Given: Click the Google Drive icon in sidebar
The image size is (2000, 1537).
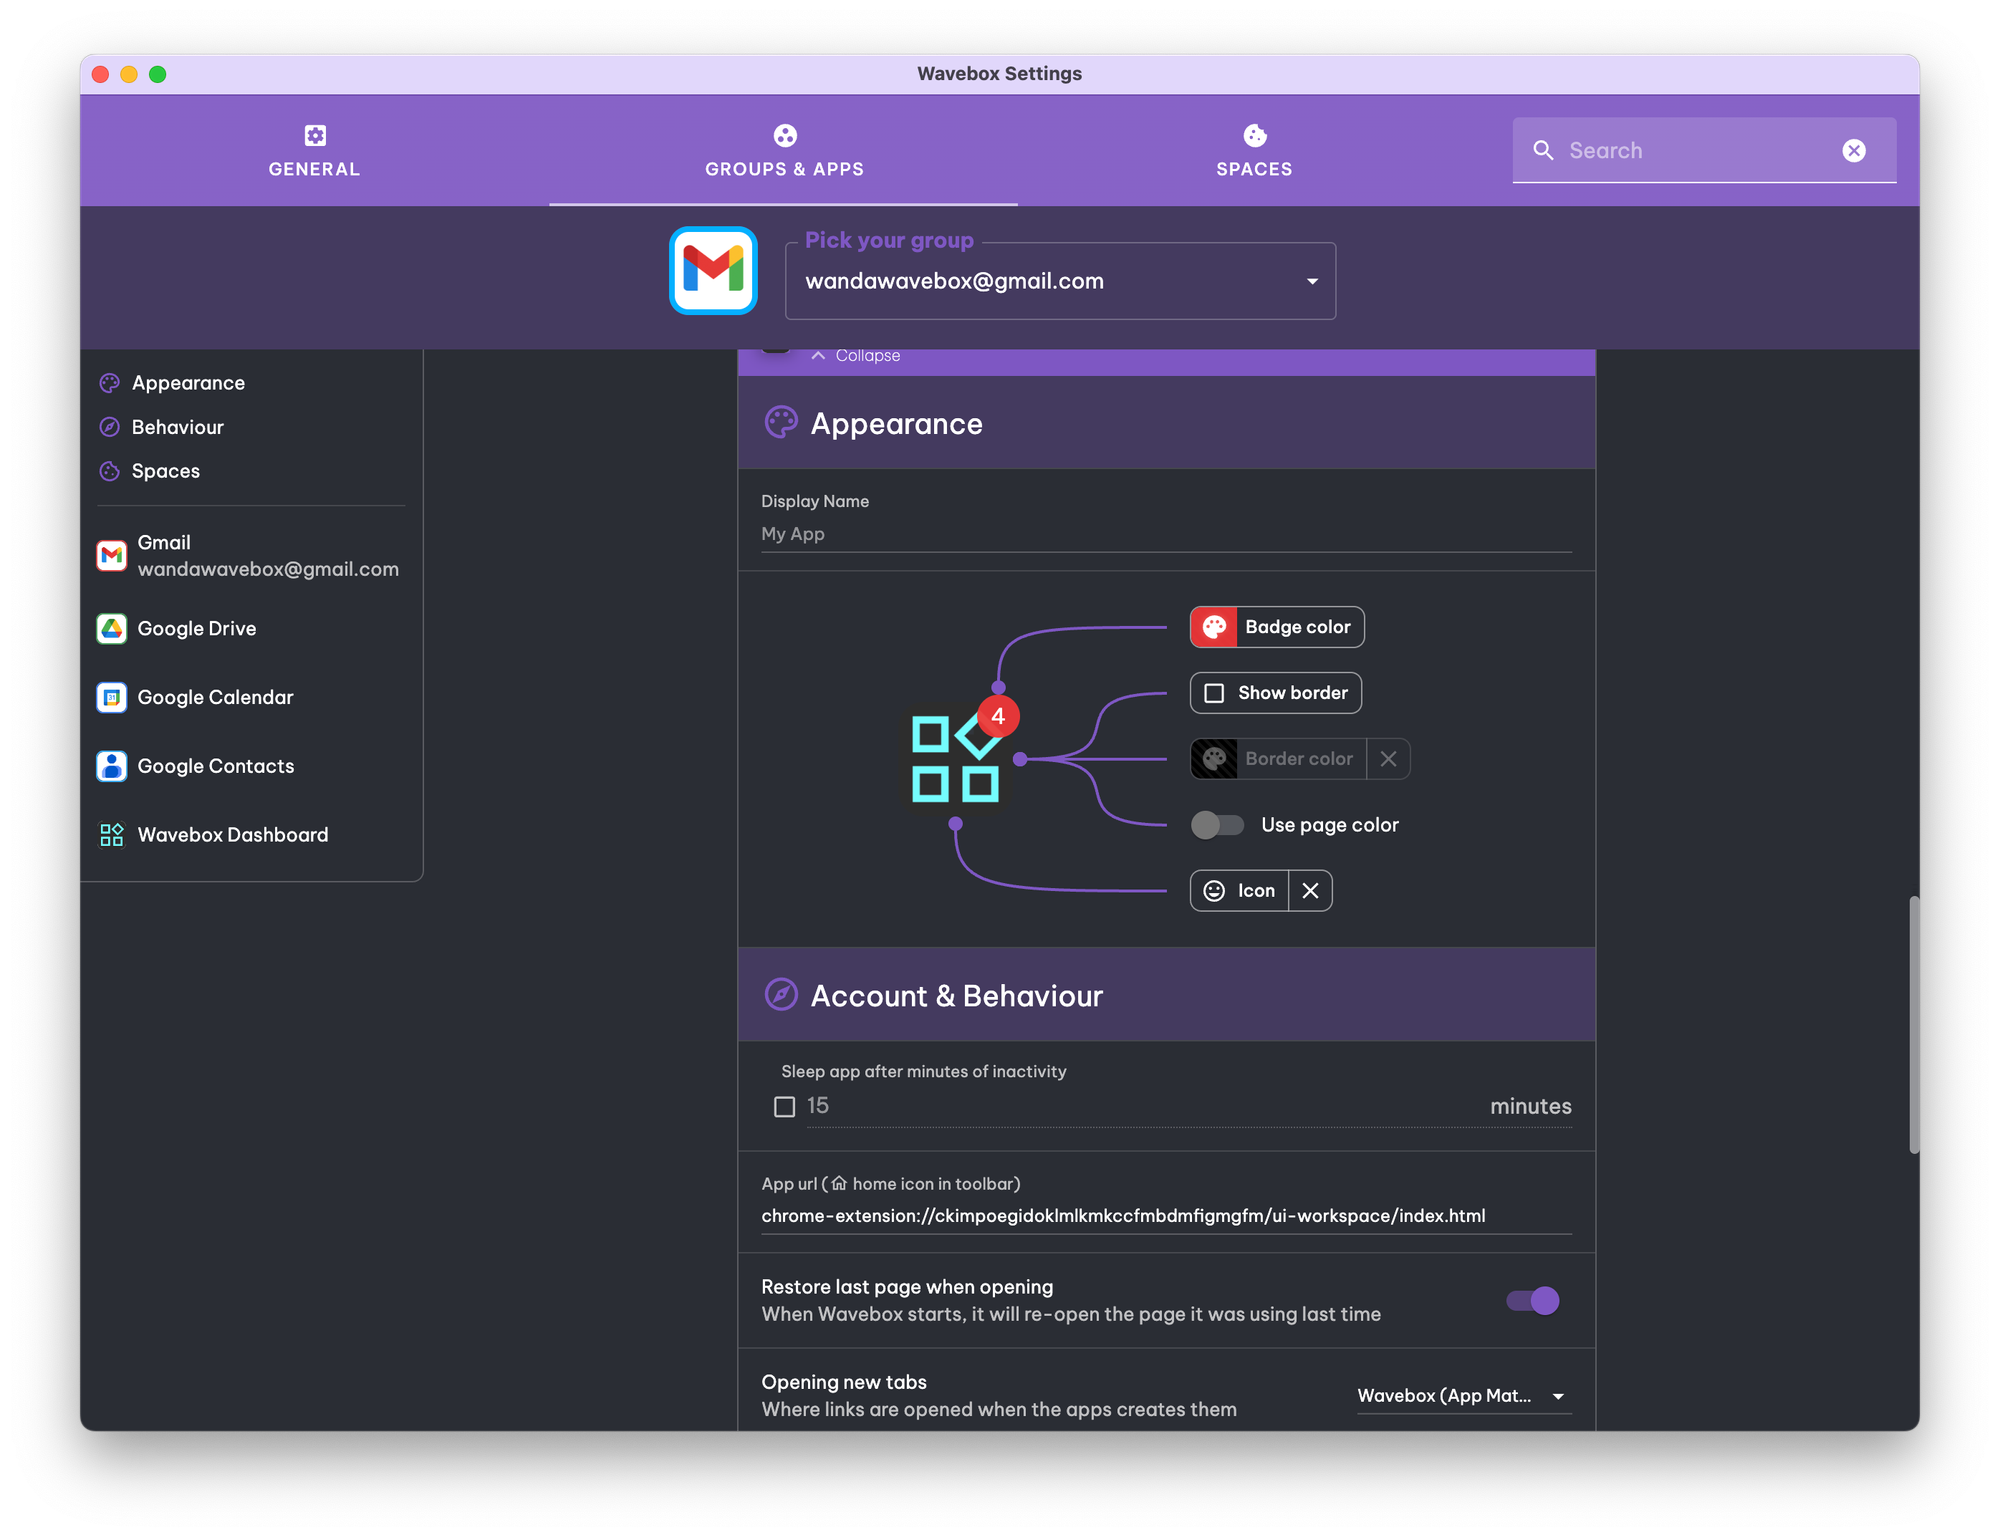Looking at the screenshot, I should (112, 629).
